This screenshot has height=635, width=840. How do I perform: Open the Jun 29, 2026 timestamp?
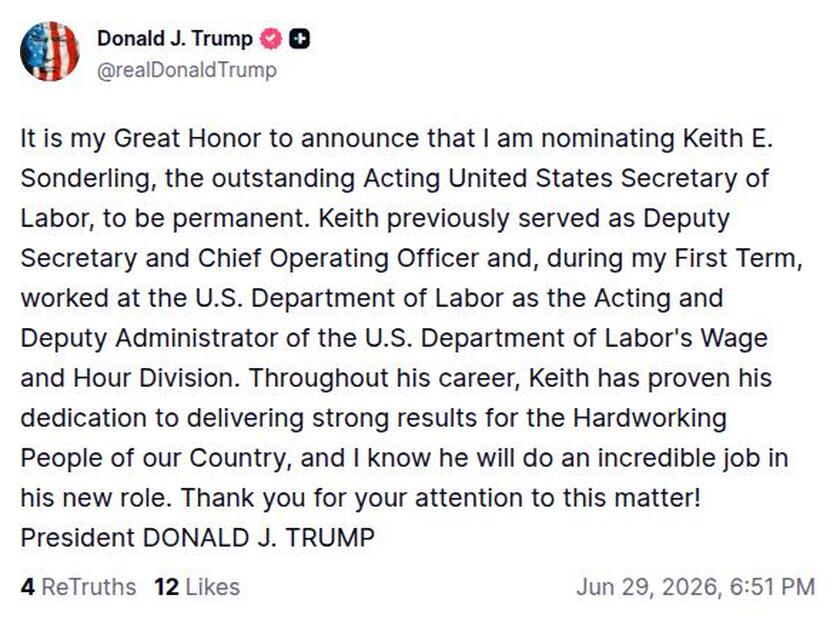coord(695,587)
